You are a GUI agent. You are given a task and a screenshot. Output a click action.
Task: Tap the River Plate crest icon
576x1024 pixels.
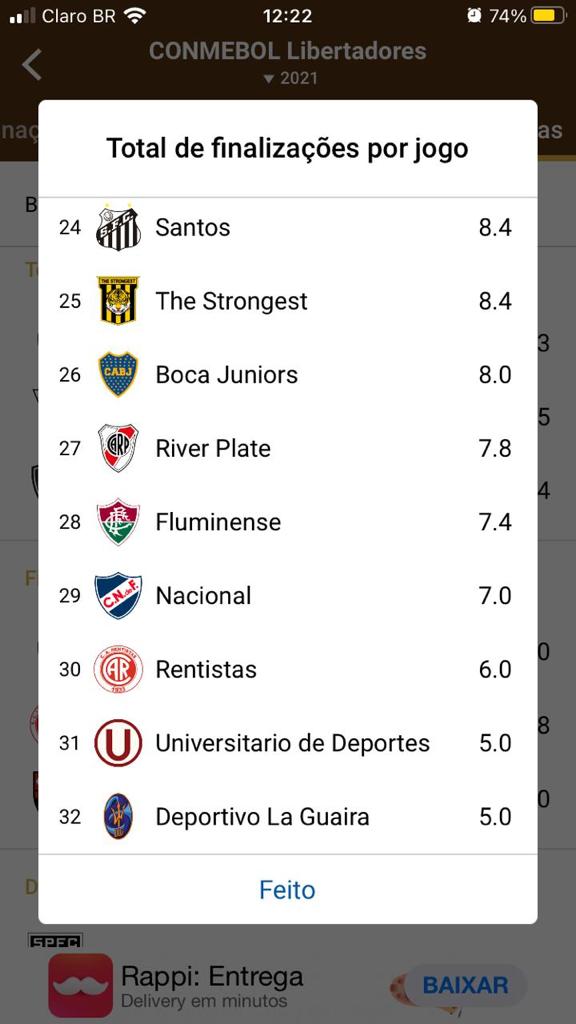pyautogui.click(x=118, y=448)
